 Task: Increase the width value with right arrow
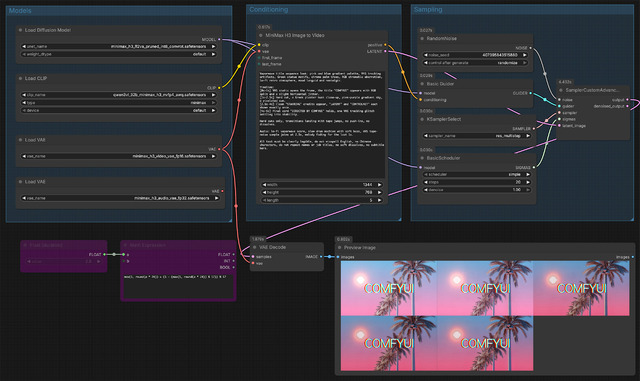[380, 185]
